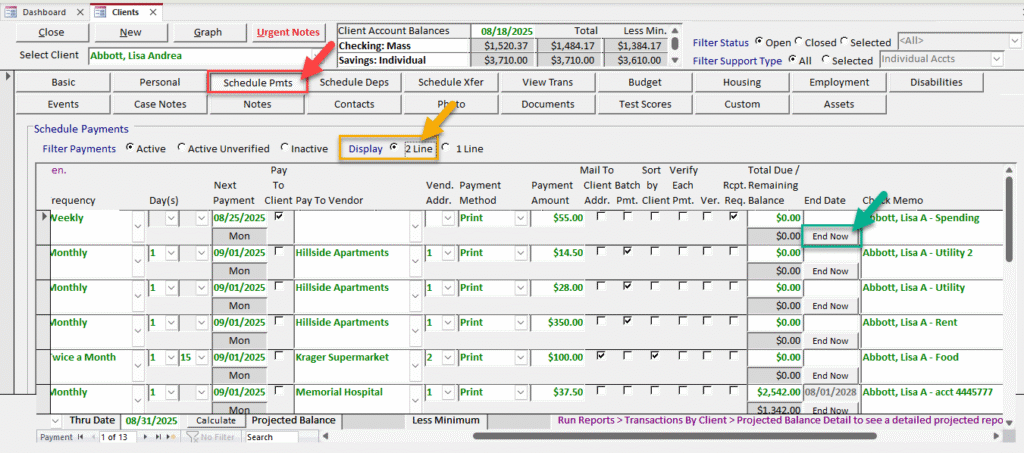The width and height of the screenshot is (1024, 453).
Task: Expand Payment Method dropdown for Weekly payment
Action: [x=520, y=218]
